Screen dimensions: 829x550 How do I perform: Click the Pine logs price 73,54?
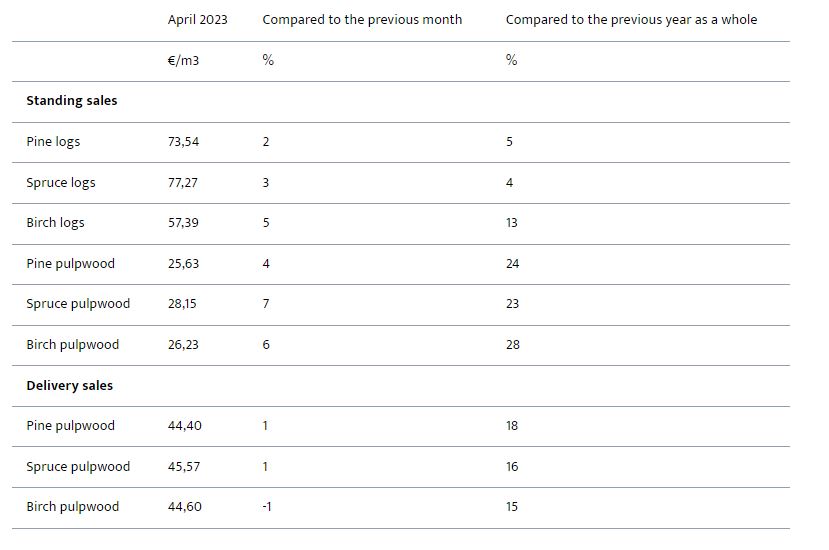point(183,142)
